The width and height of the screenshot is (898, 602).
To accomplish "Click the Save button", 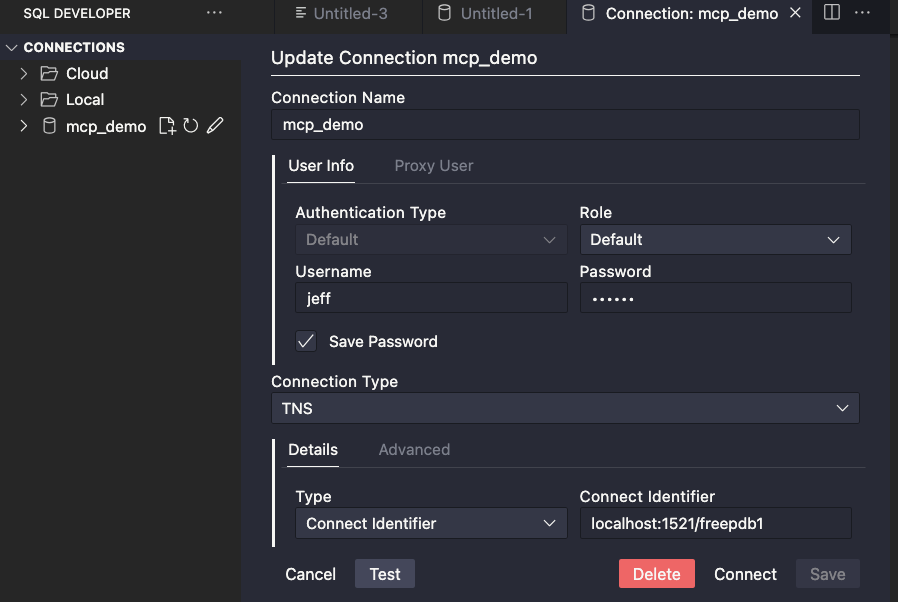I will (828, 574).
